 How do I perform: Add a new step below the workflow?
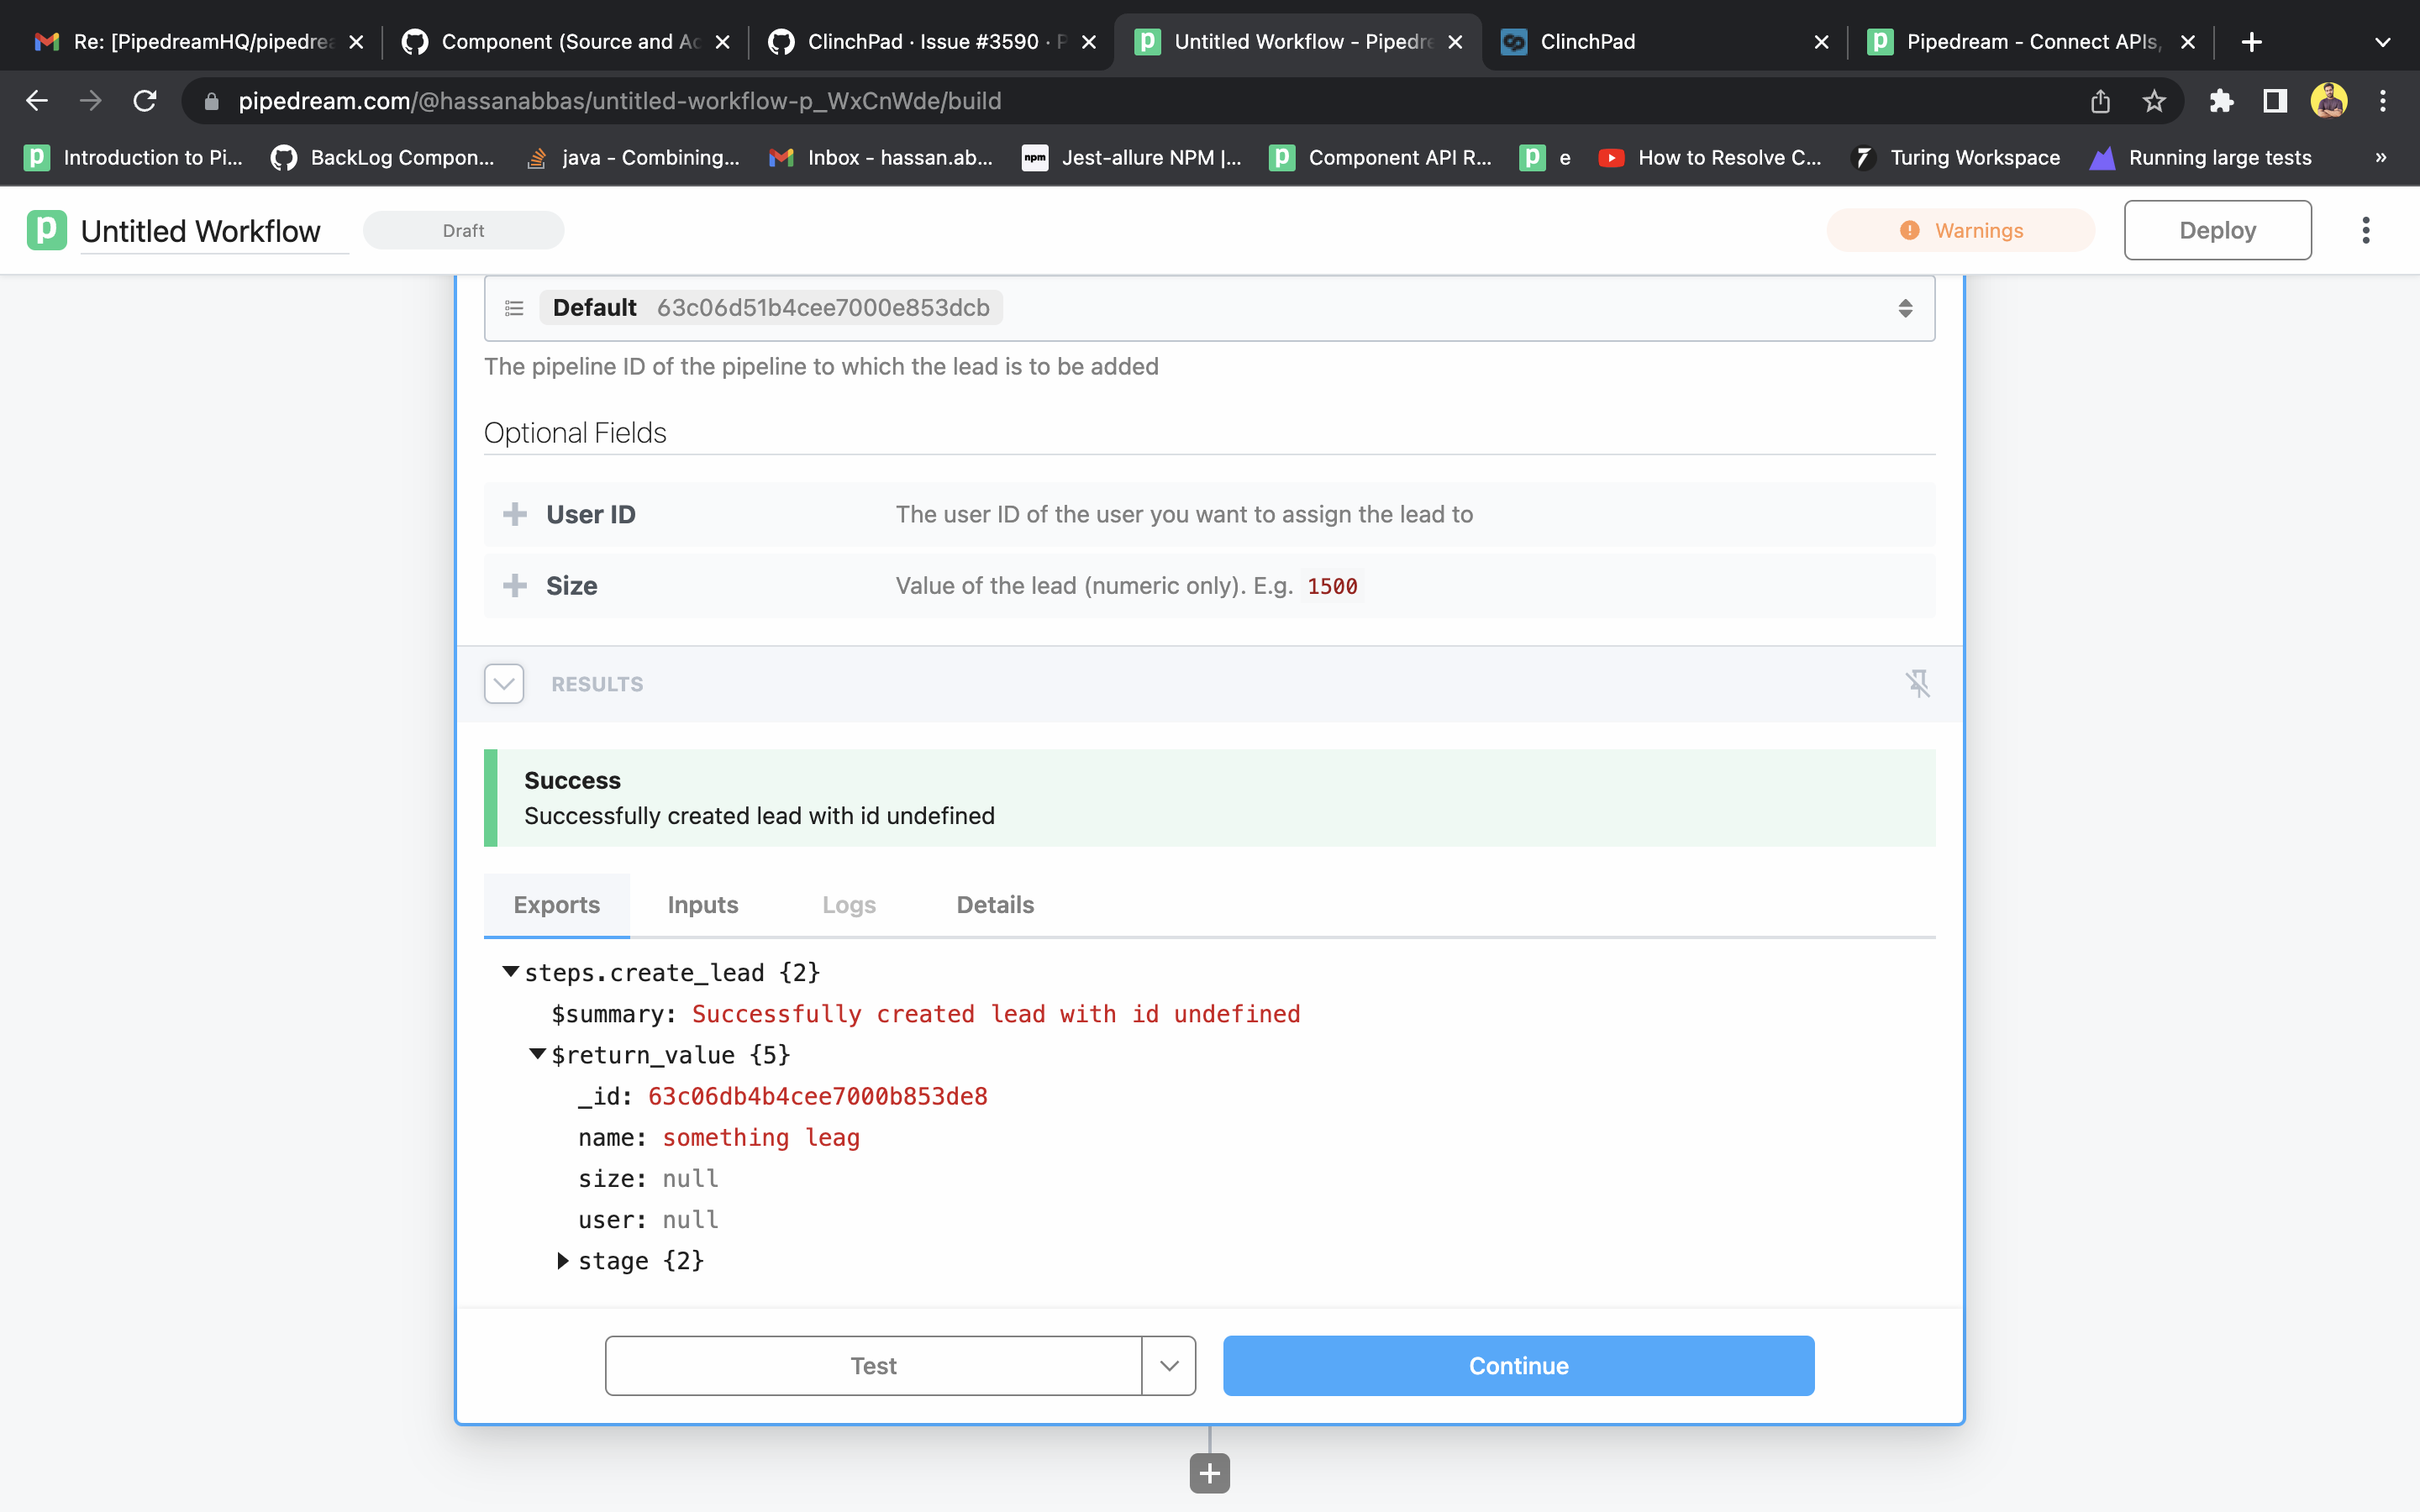coord(1209,1471)
